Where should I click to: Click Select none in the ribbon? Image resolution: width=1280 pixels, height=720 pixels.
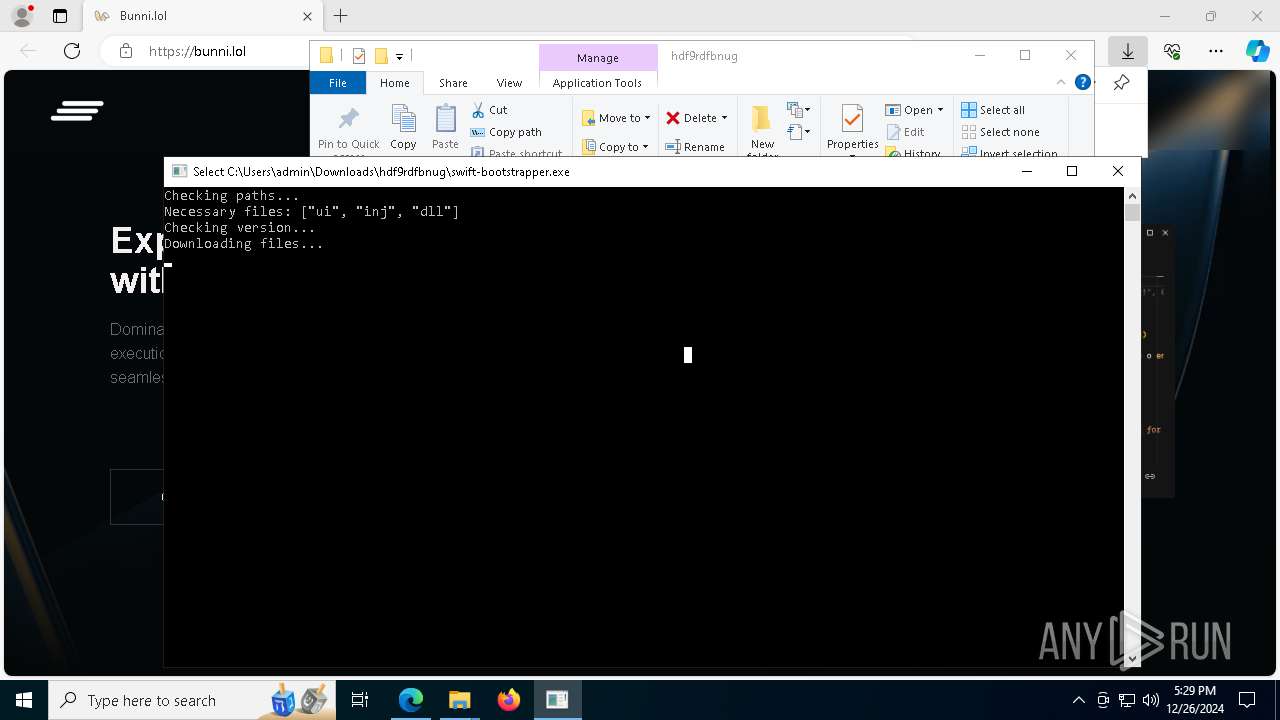pyautogui.click(x=1000, y=132)
